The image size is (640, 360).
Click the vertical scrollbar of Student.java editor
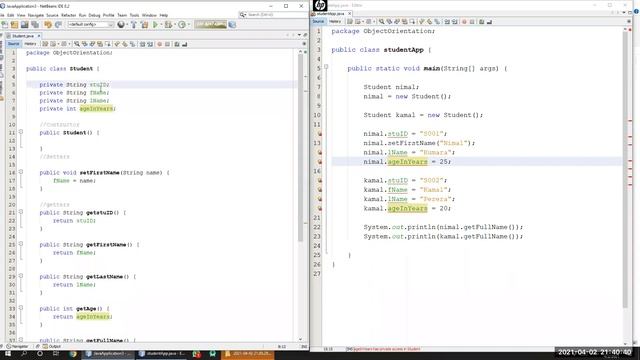pyautogui.click(x=300, y=147)
